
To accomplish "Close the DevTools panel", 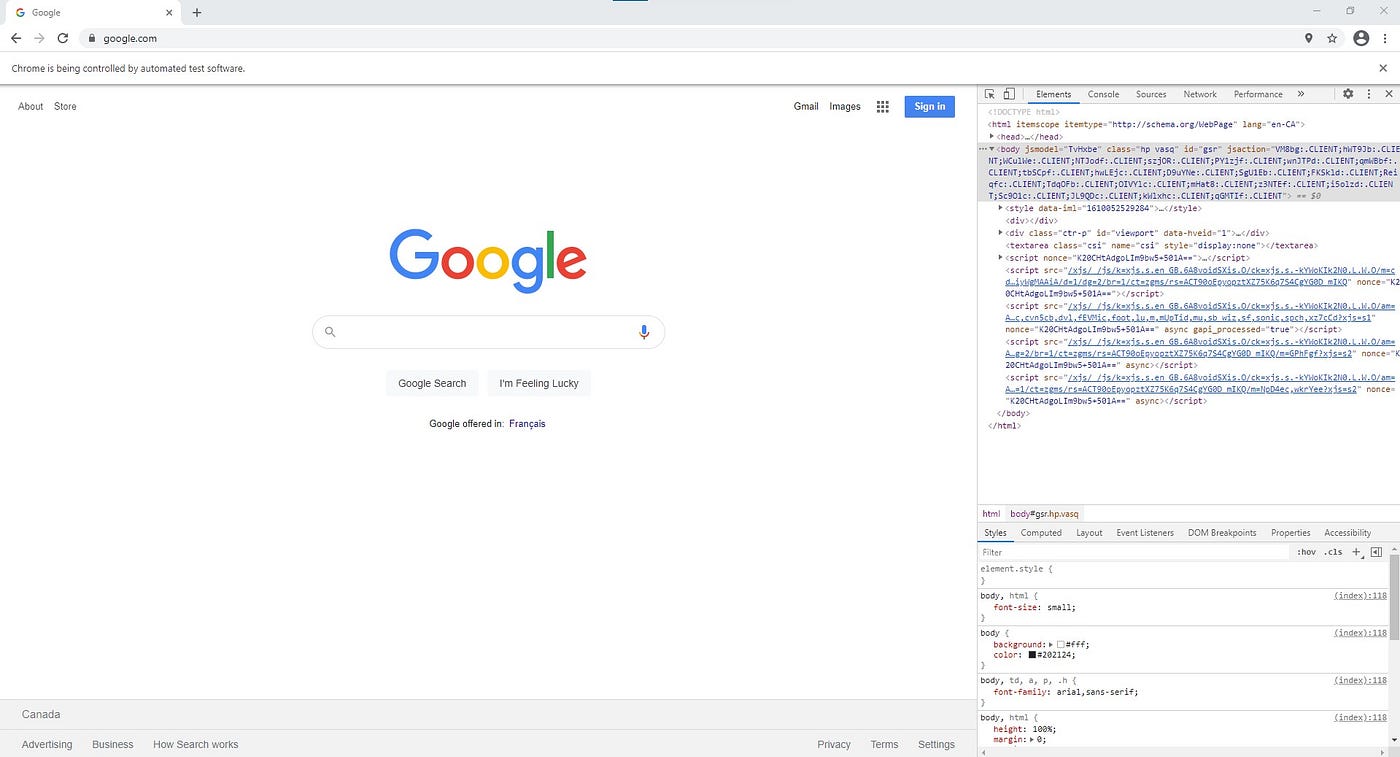I will pyautogui.click(x=1389, y=94).
